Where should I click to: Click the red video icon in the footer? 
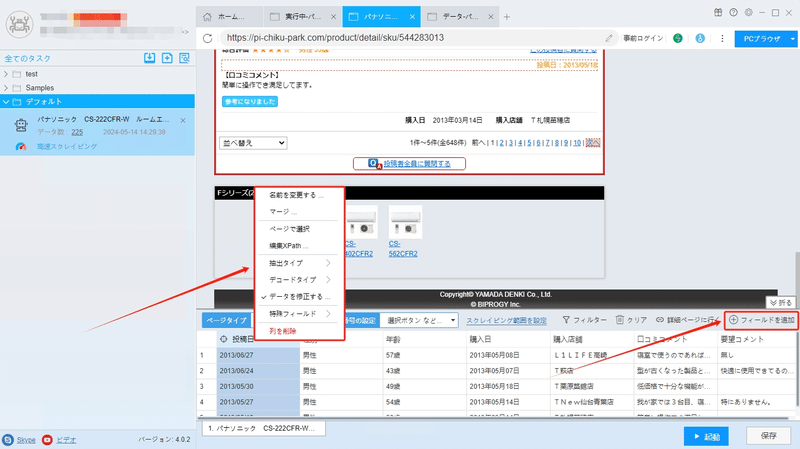47,440
